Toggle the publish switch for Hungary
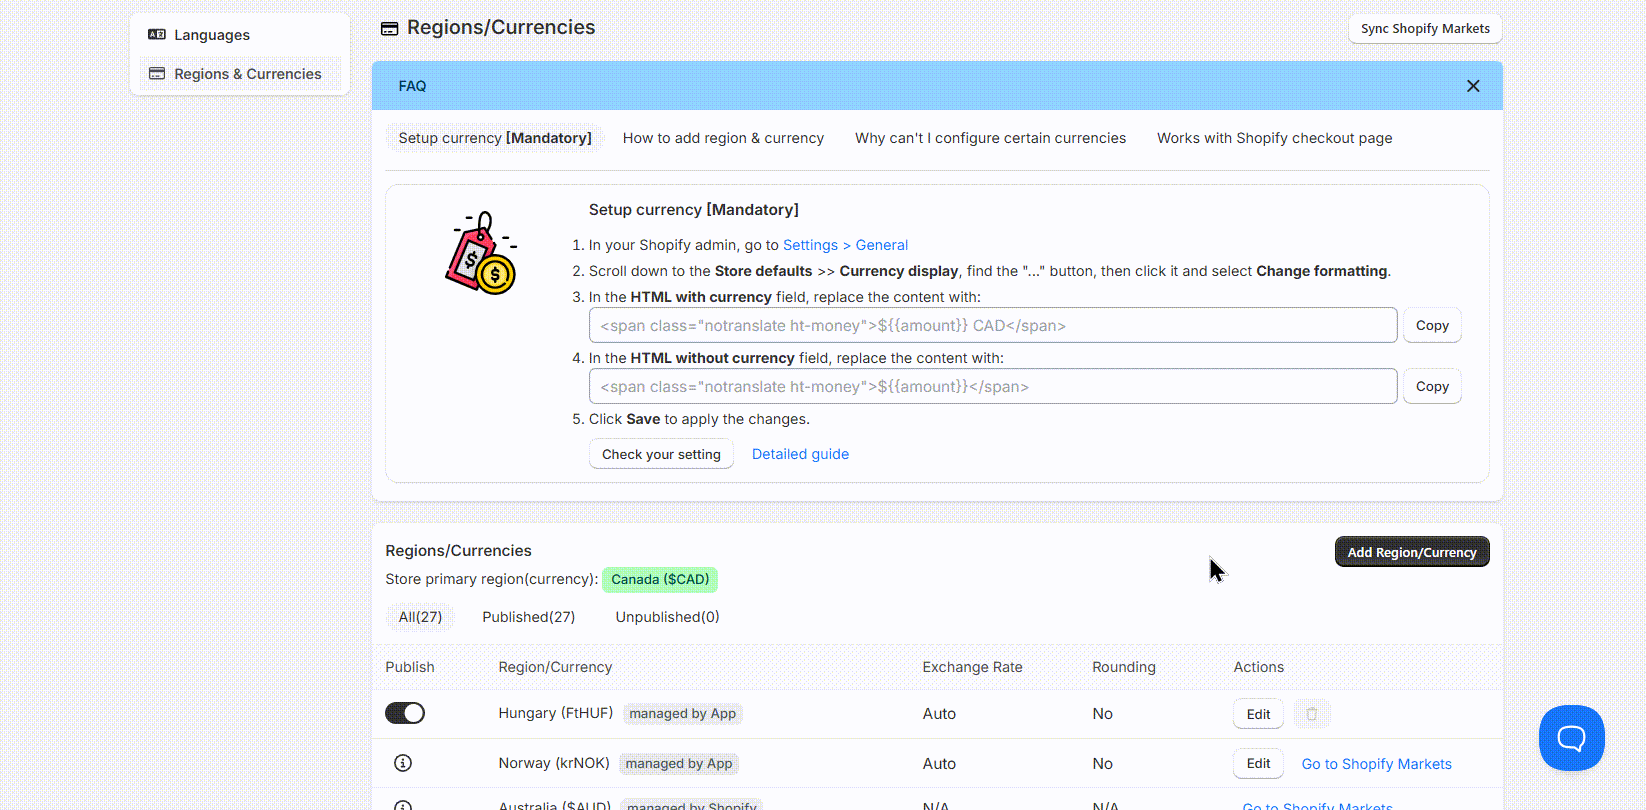Screen dimensions: 1646x810 coord(405,713)
